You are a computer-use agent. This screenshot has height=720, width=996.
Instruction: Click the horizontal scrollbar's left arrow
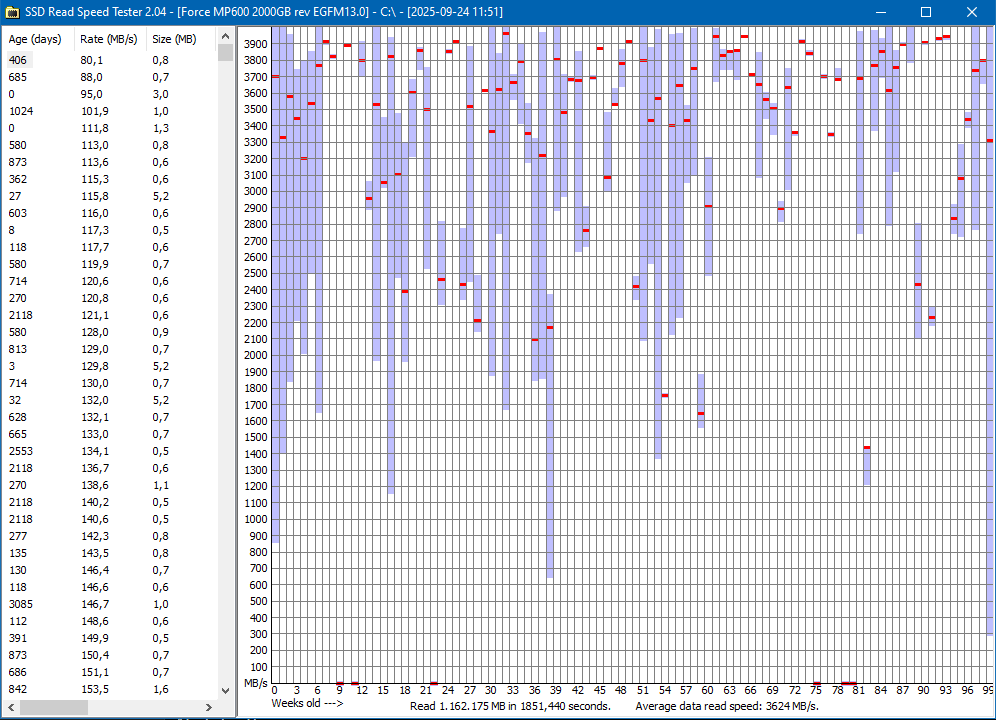[11, 707]
